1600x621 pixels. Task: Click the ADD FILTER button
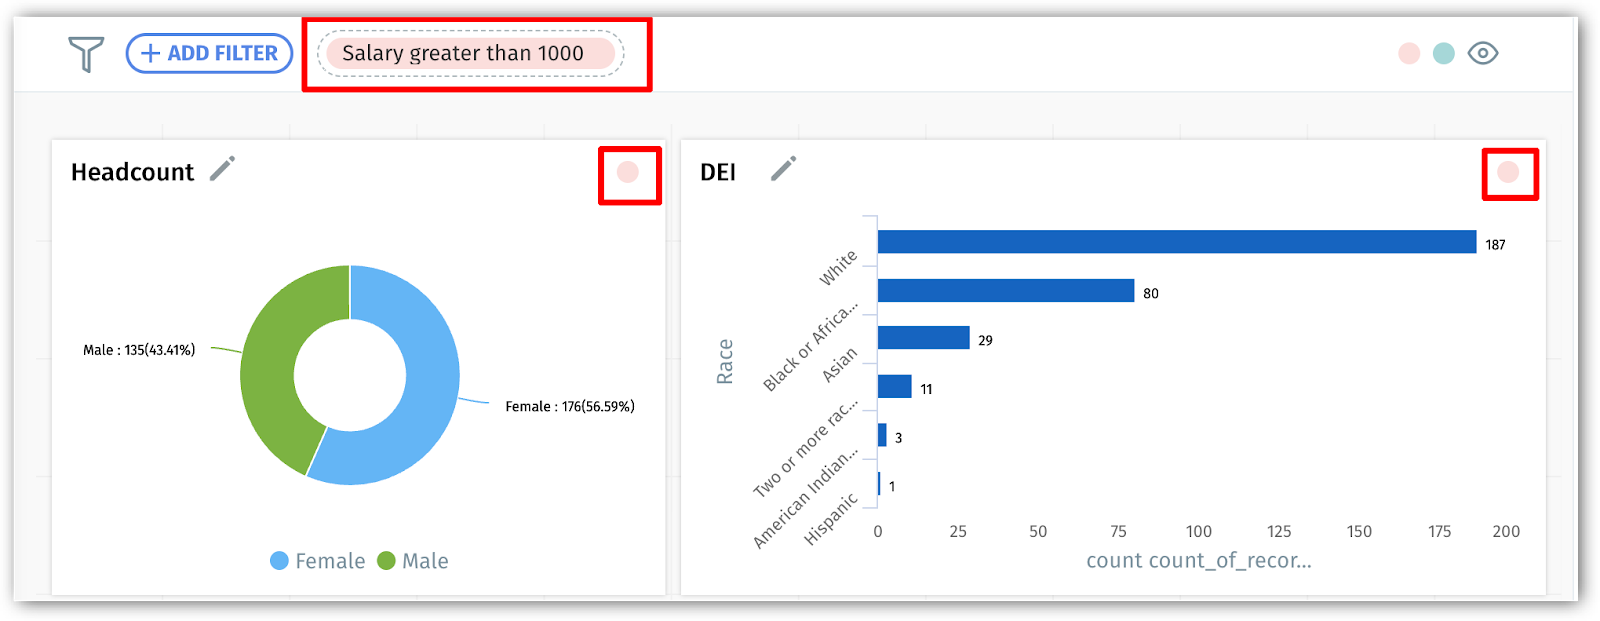pyautogui.click(x=208, y=52)
